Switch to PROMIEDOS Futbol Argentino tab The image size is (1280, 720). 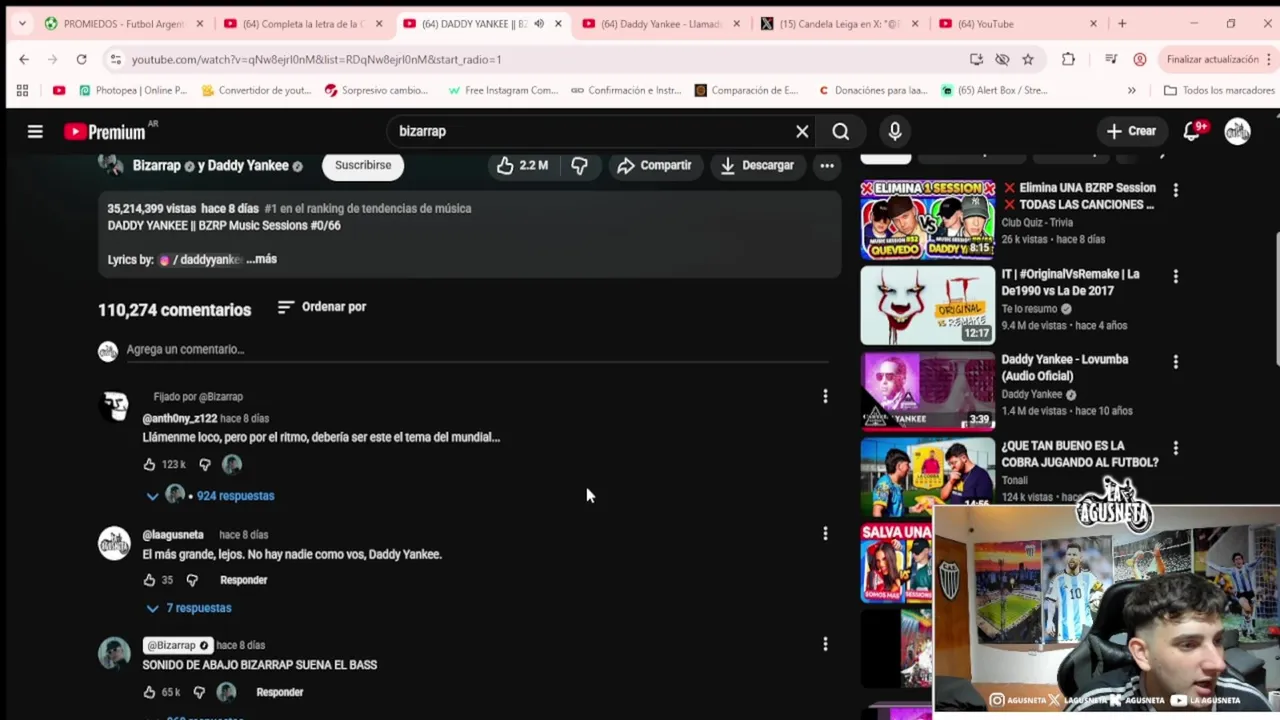coord(124,24)
